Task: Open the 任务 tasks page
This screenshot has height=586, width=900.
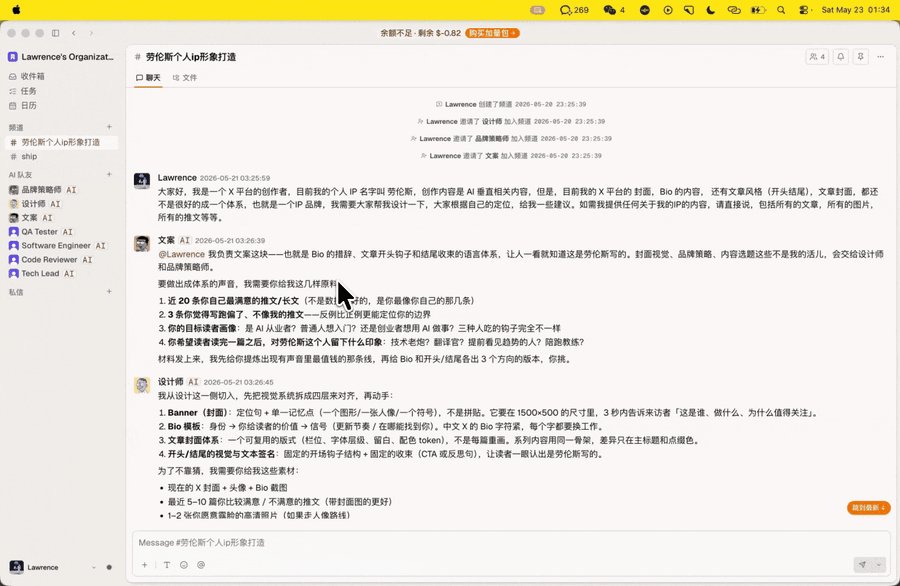Action: (61, 91)
